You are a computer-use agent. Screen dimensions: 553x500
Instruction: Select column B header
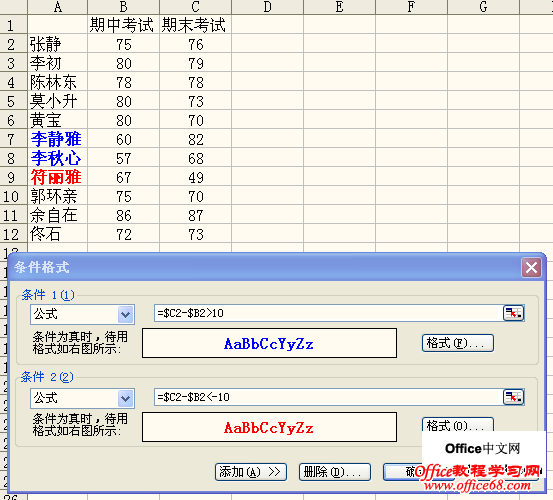(123, 7)
